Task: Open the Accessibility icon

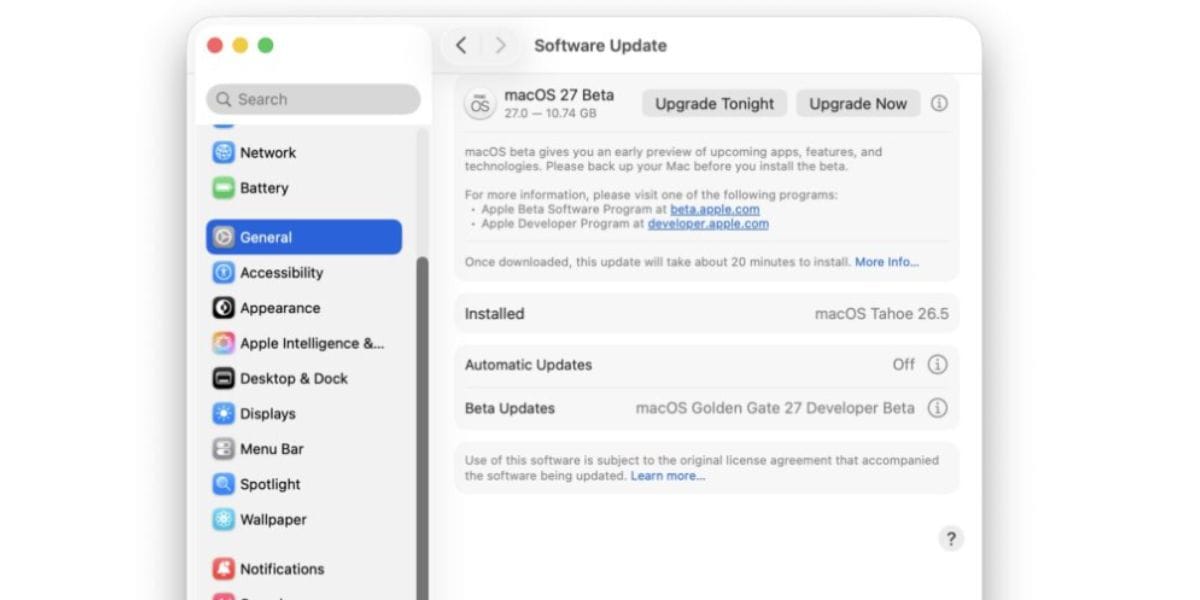Action: pyautogui.click(x=223, y=273)
